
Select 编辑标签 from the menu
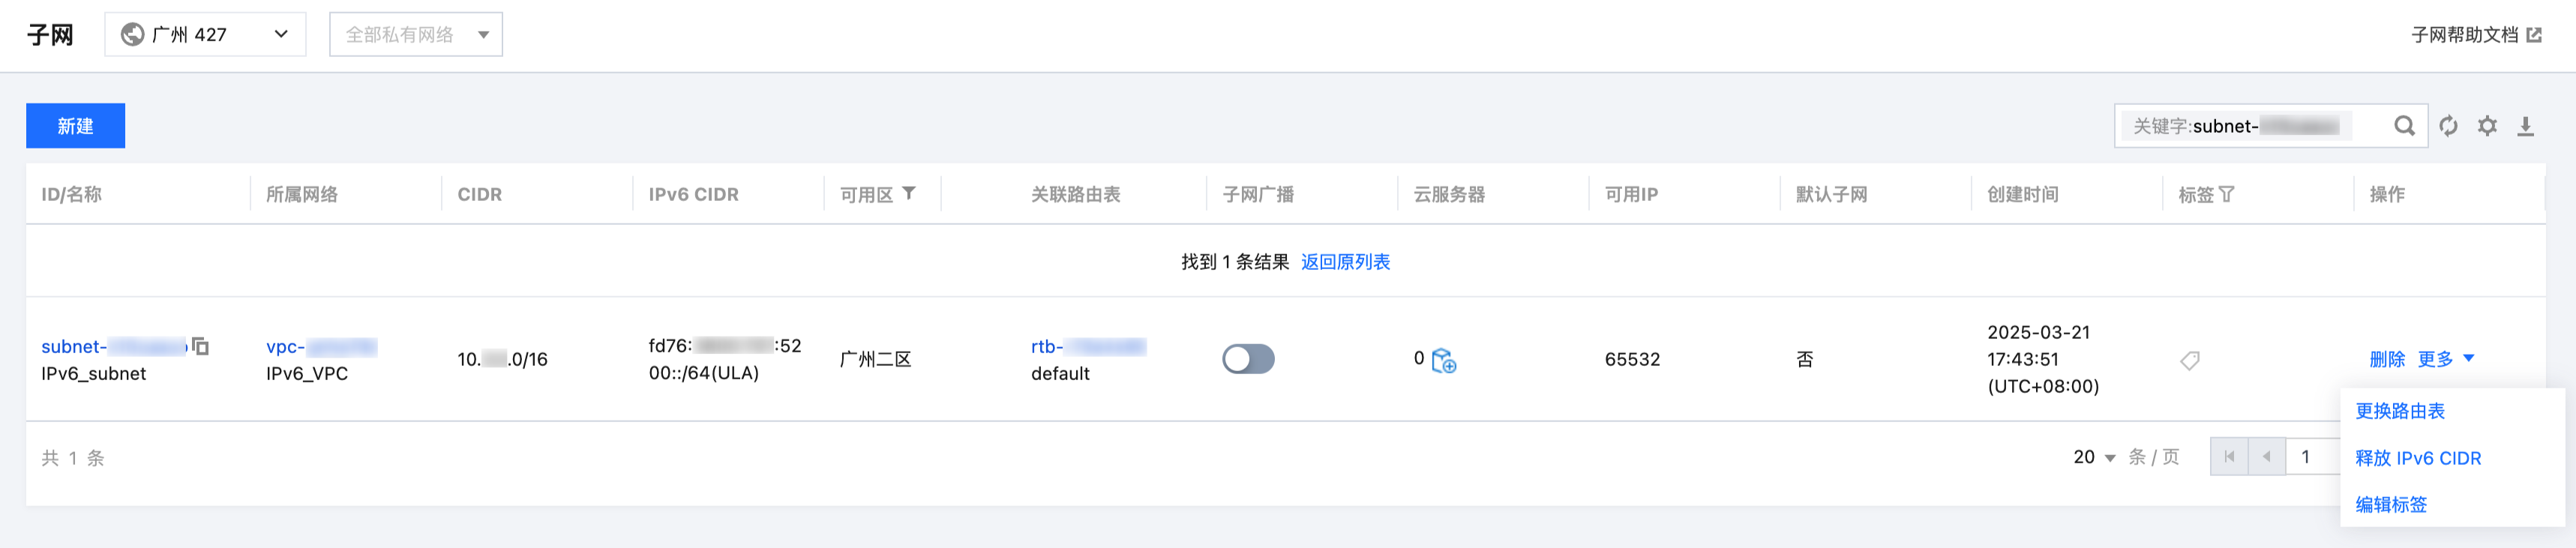[2390, 505]
